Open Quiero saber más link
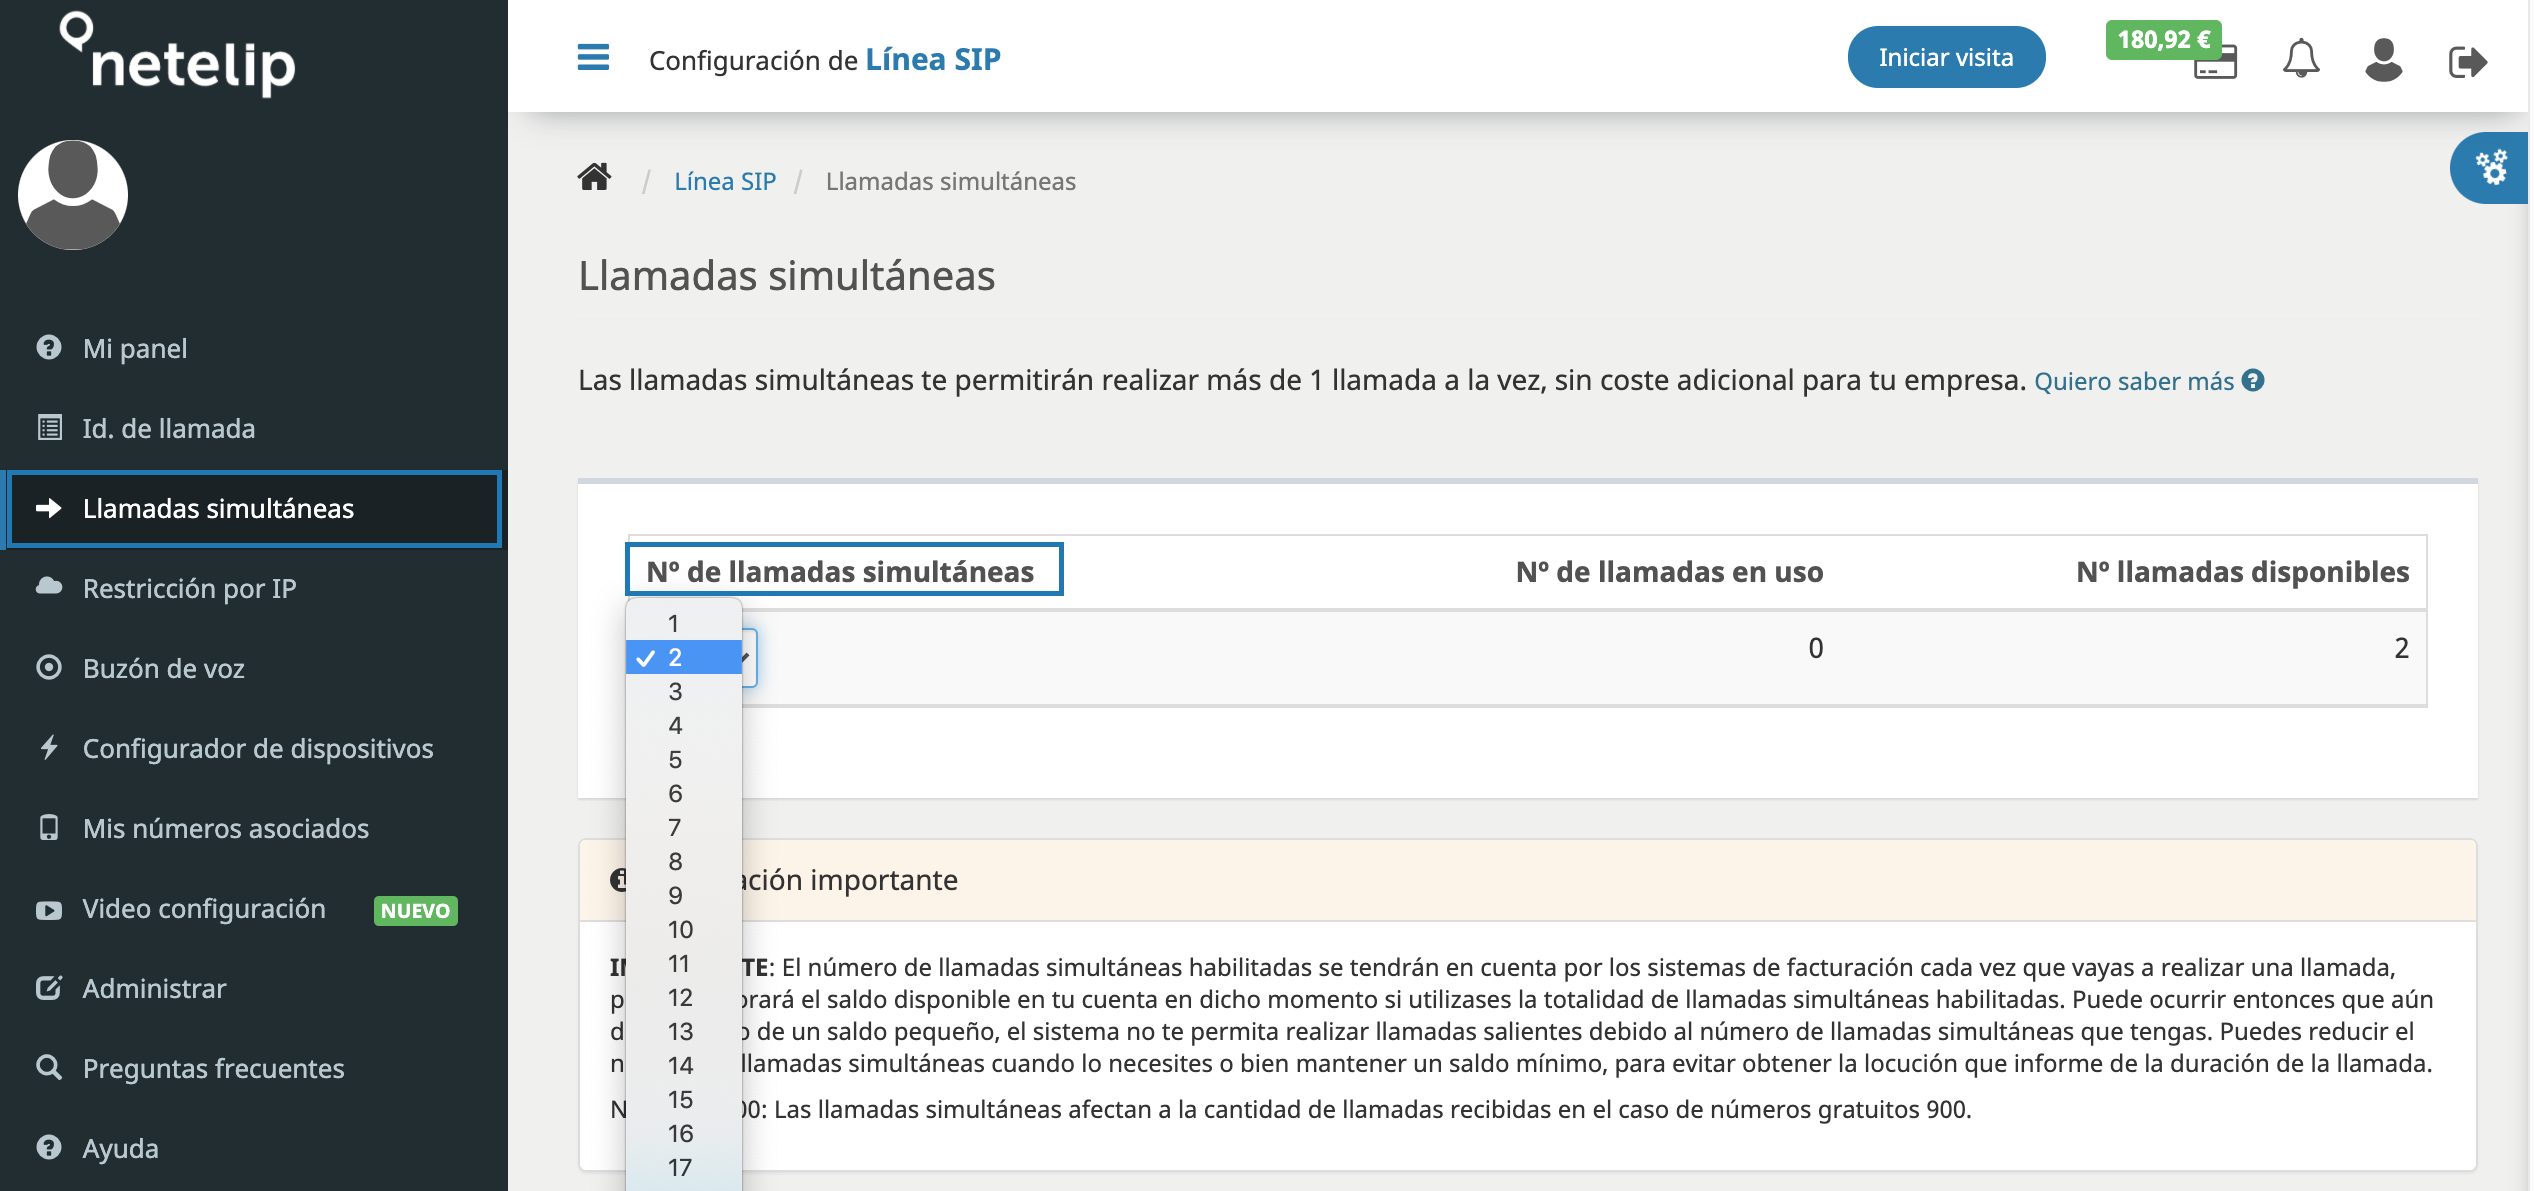The height and width of the screenshot is (1191, 2534). (2133, 381)
